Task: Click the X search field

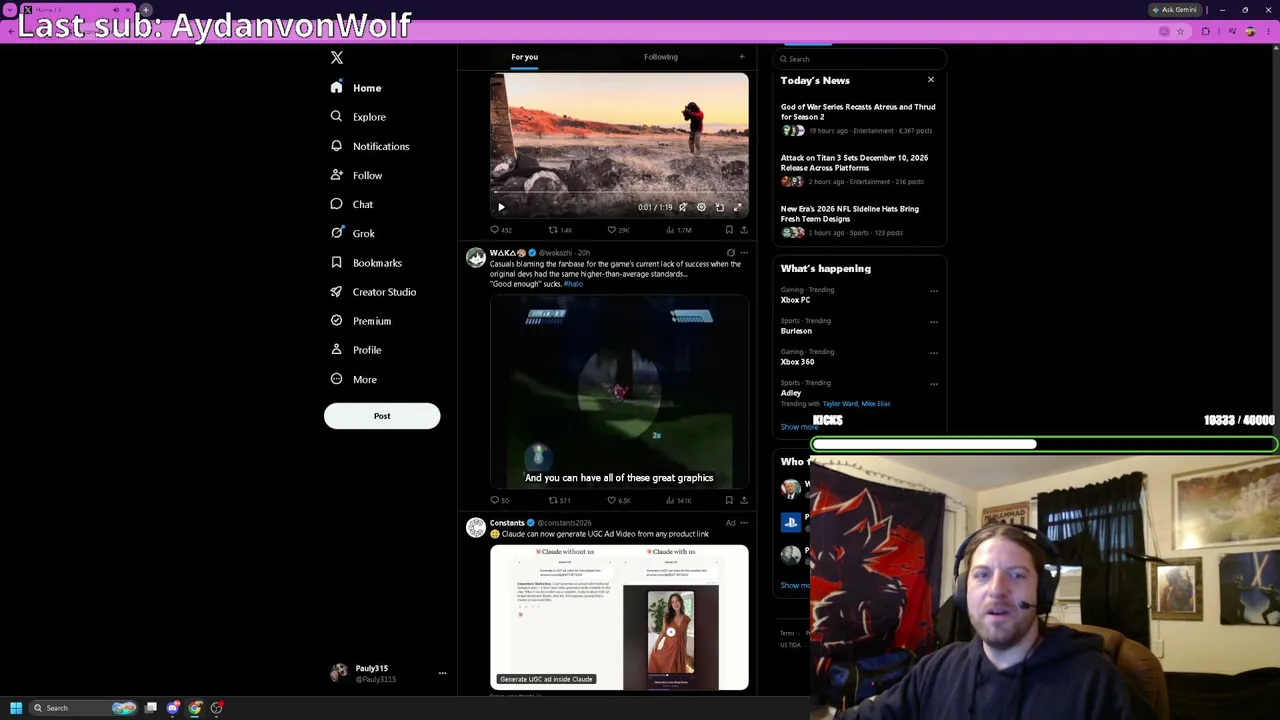Action: pos(860,59)
